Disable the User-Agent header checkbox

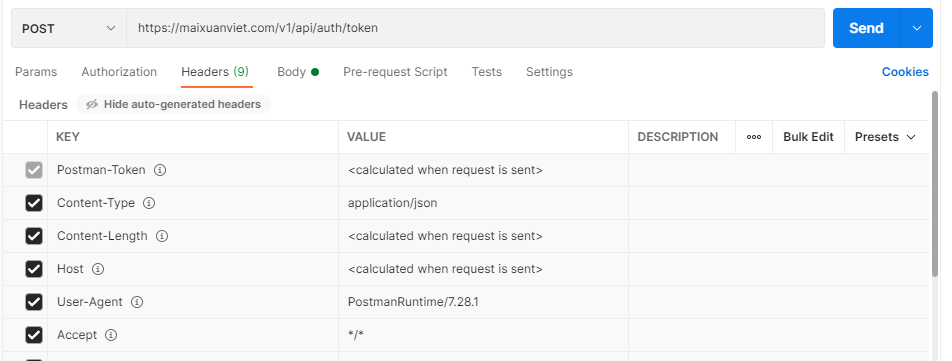point(34,302)
